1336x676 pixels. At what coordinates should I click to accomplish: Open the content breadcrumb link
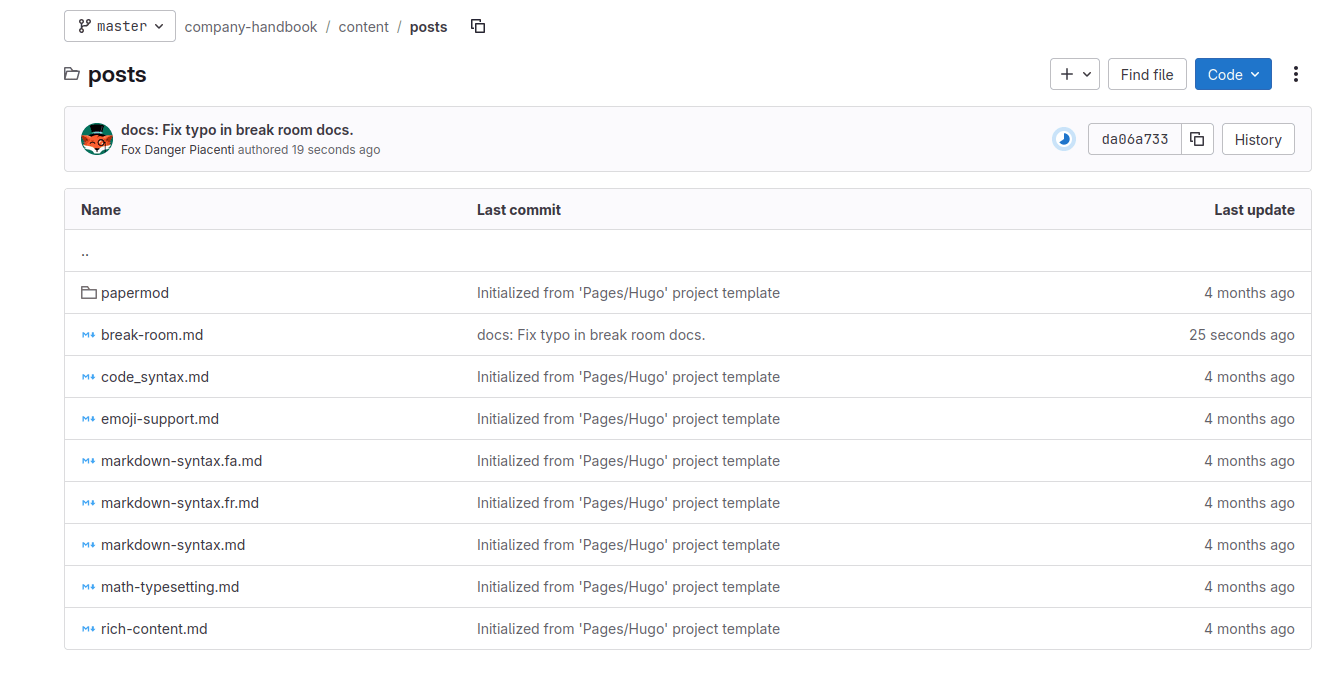[x=363, y=27]
